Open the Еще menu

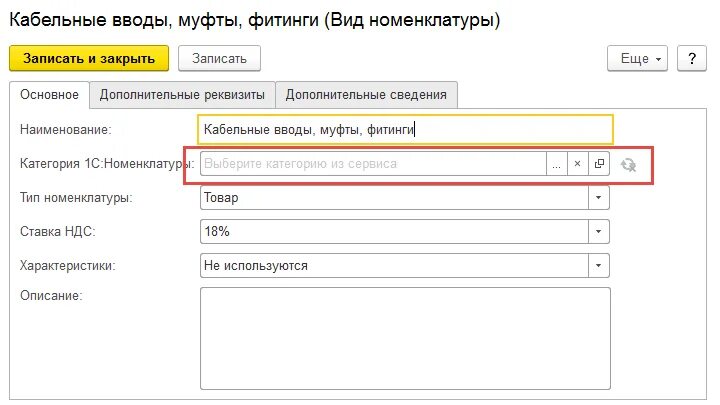click(637, 58)
